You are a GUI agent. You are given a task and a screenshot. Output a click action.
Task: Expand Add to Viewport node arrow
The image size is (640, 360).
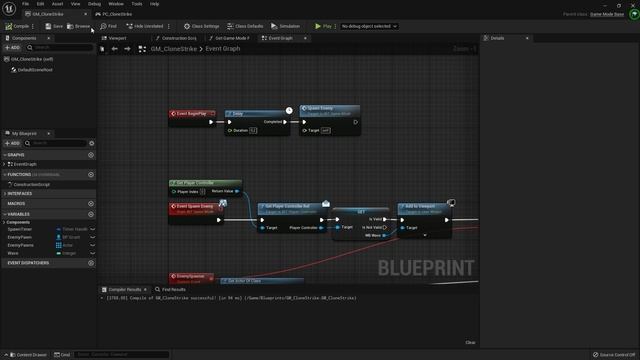tap(425, 236)
